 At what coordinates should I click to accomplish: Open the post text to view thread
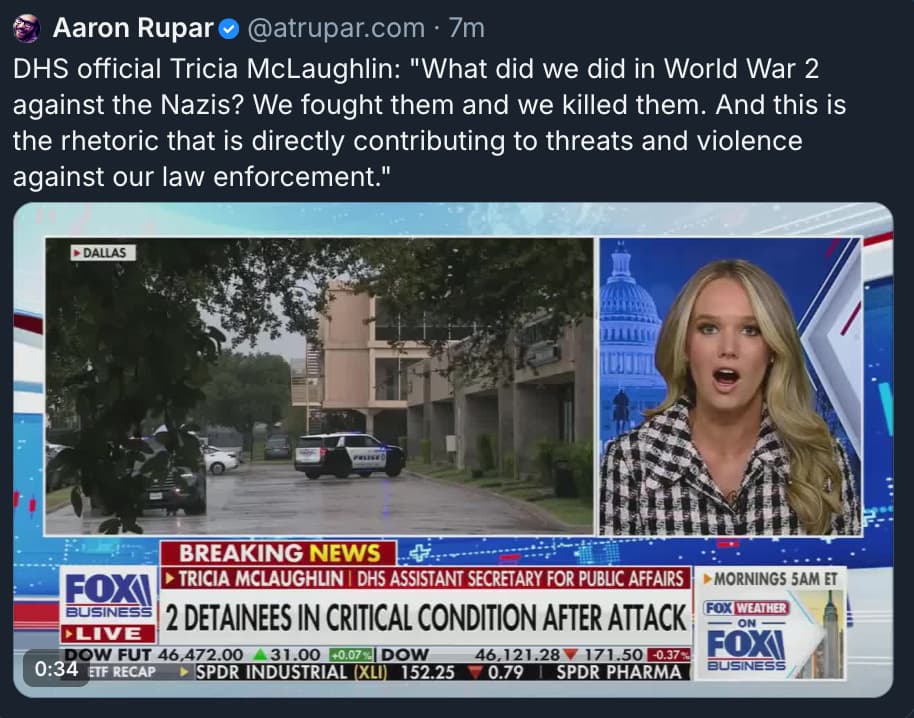(x=430, y=123)
